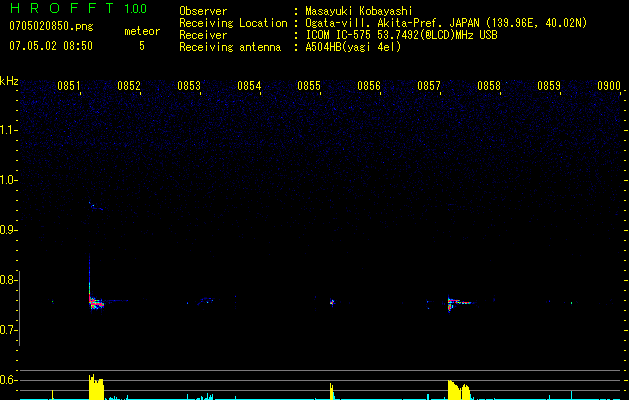Click the 0900 time marker
629x400 pixels.
609,86
